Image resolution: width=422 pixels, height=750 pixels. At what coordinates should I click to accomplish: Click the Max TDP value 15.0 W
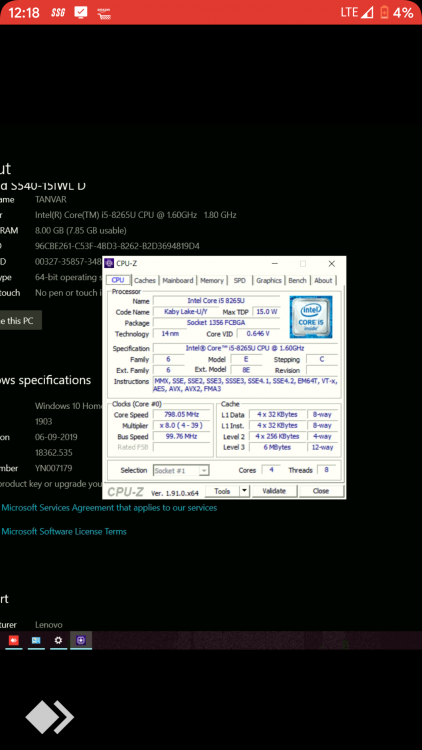coord(267,312)
